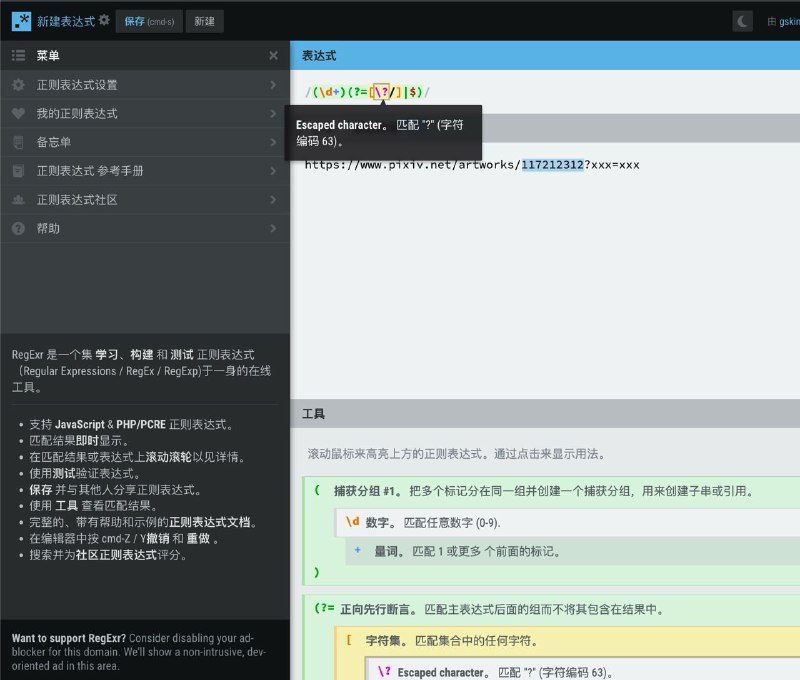
Task: Click the highlighted \? token in the expression
Action: pos(381,91)
